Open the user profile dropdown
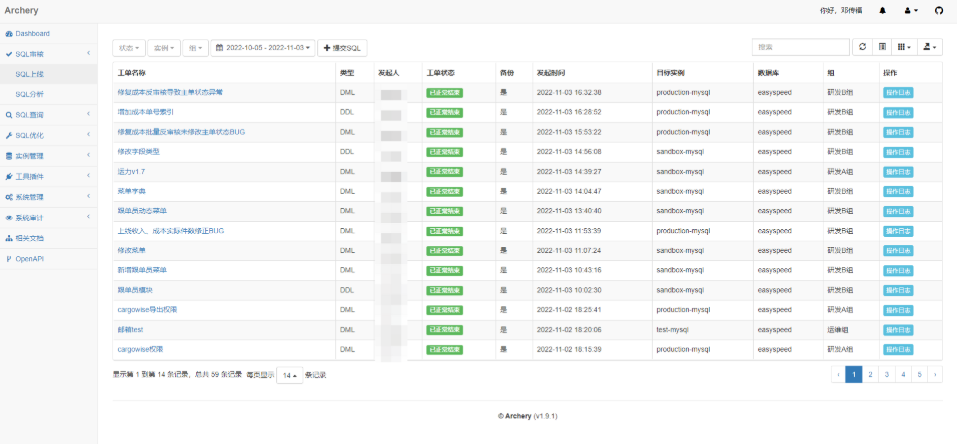957x444 pixels. coord(911,10)
